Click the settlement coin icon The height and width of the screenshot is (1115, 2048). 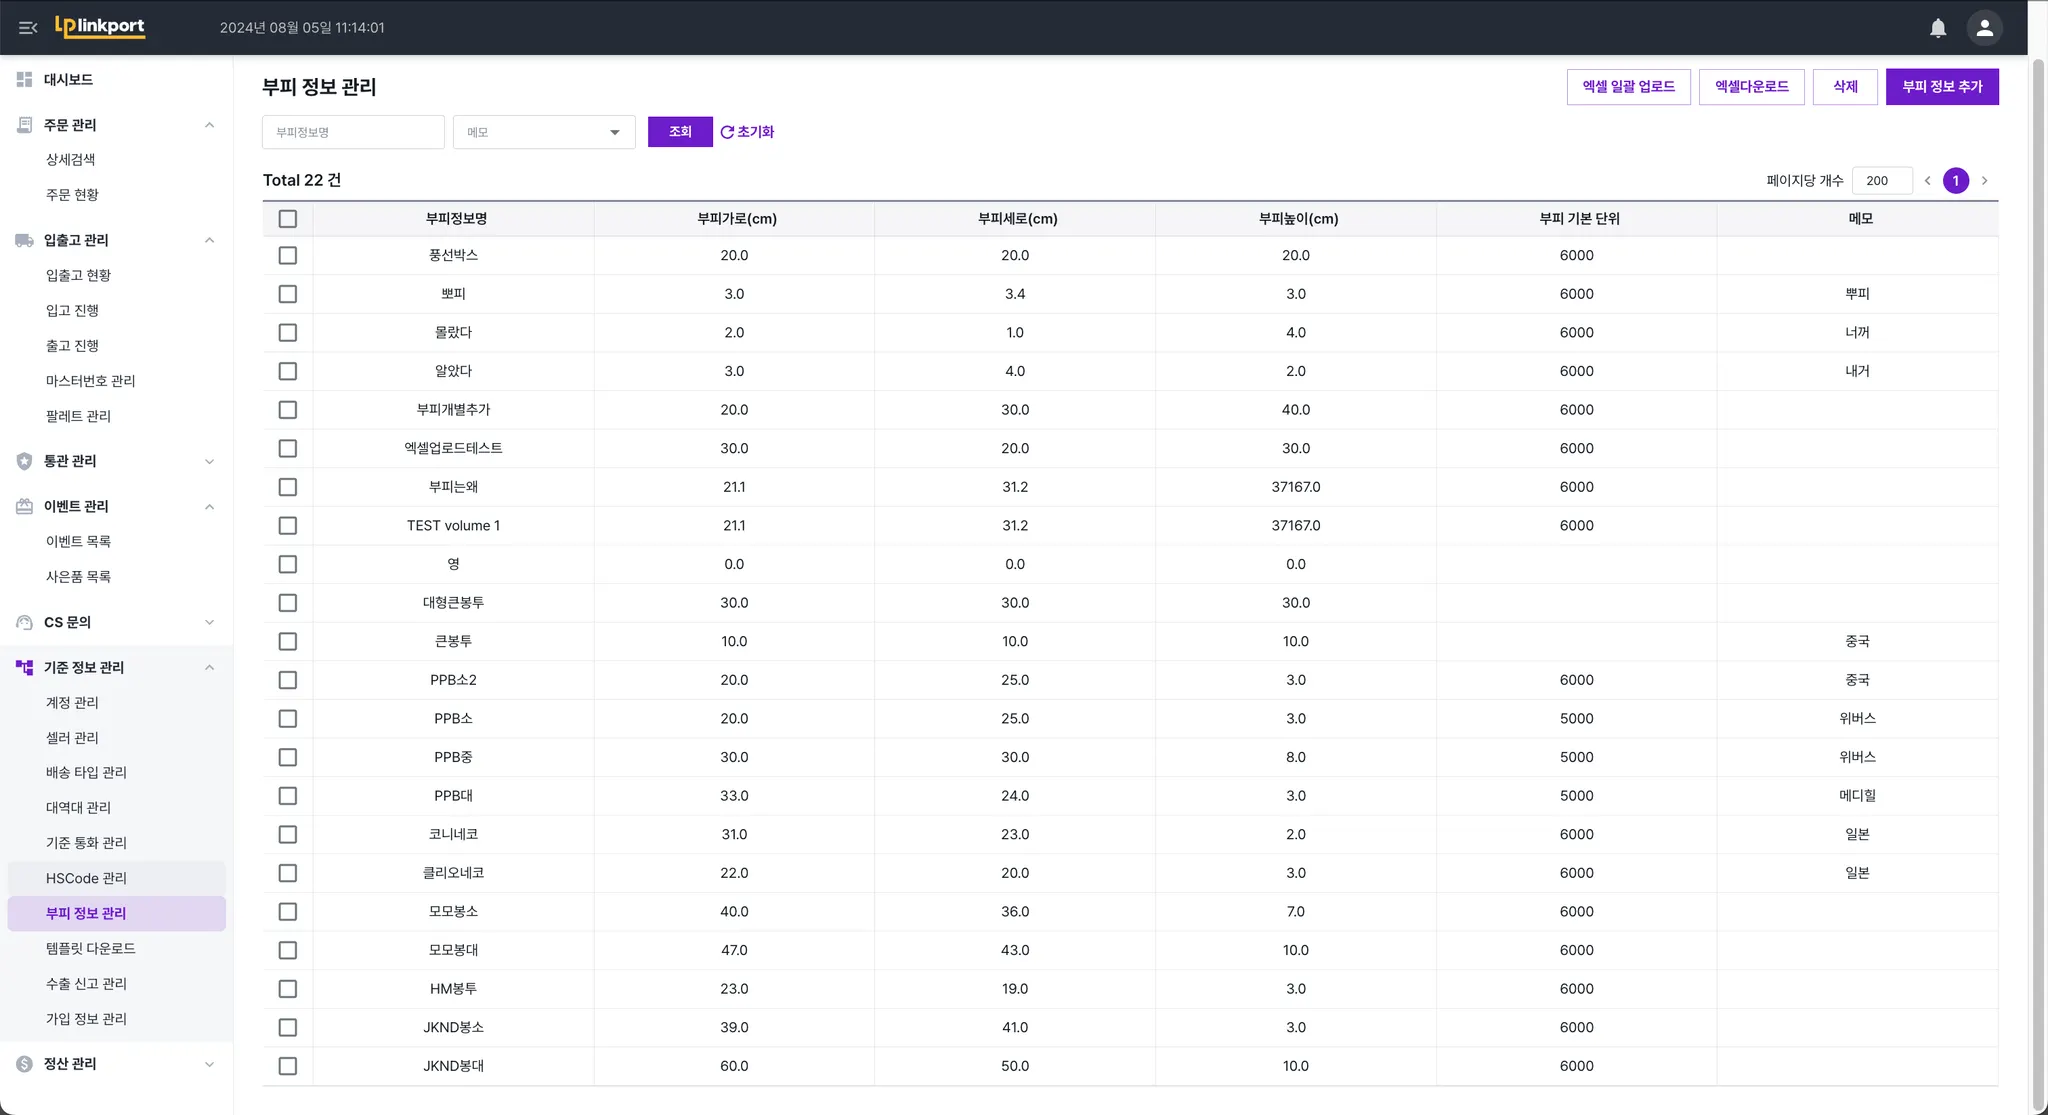pyautogui.click(x=25, y=1064)
